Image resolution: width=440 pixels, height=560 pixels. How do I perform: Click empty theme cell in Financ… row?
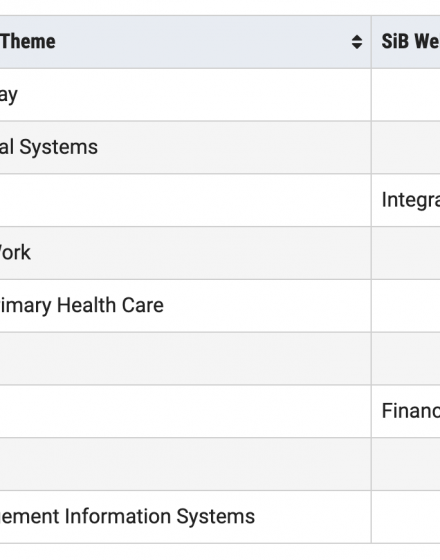185,411
